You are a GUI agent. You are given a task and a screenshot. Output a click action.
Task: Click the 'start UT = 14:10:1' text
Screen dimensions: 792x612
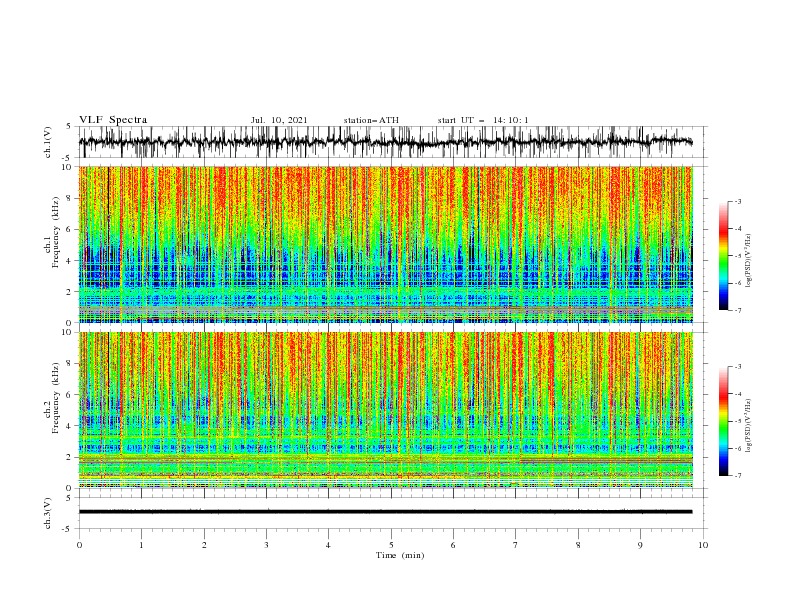(x=483, y=120)
